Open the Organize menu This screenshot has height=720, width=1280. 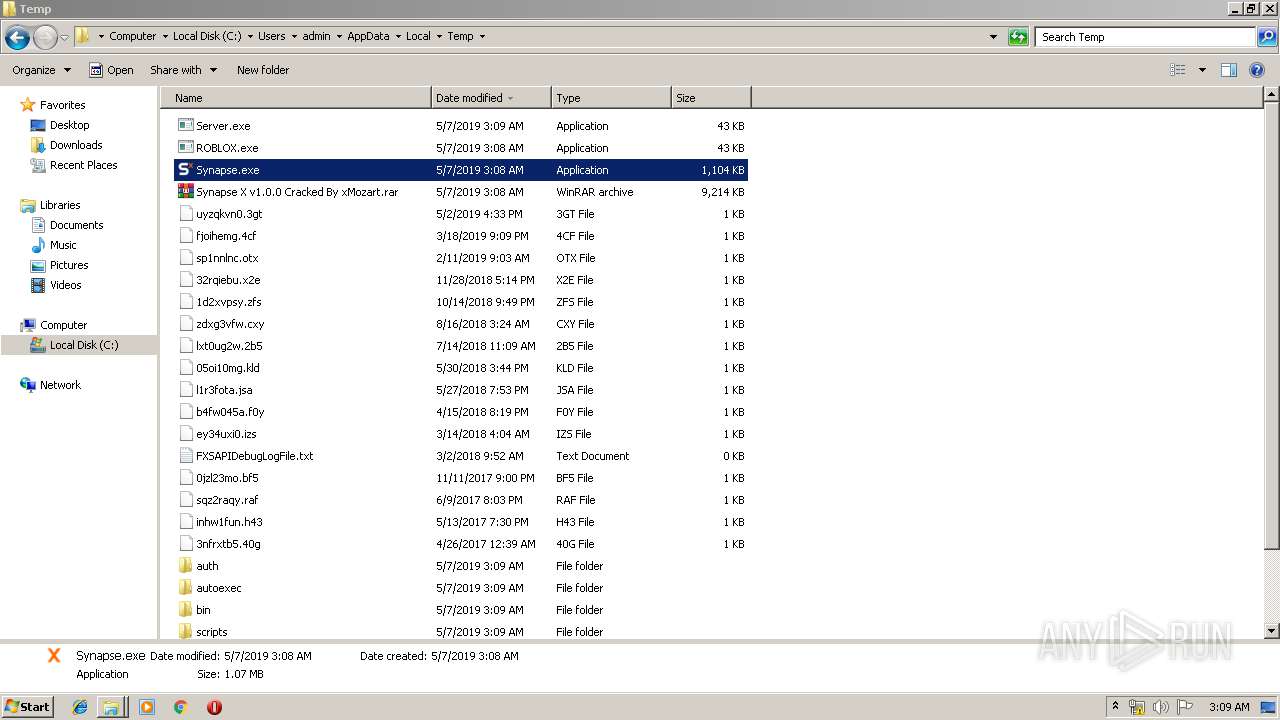[41, 70]
